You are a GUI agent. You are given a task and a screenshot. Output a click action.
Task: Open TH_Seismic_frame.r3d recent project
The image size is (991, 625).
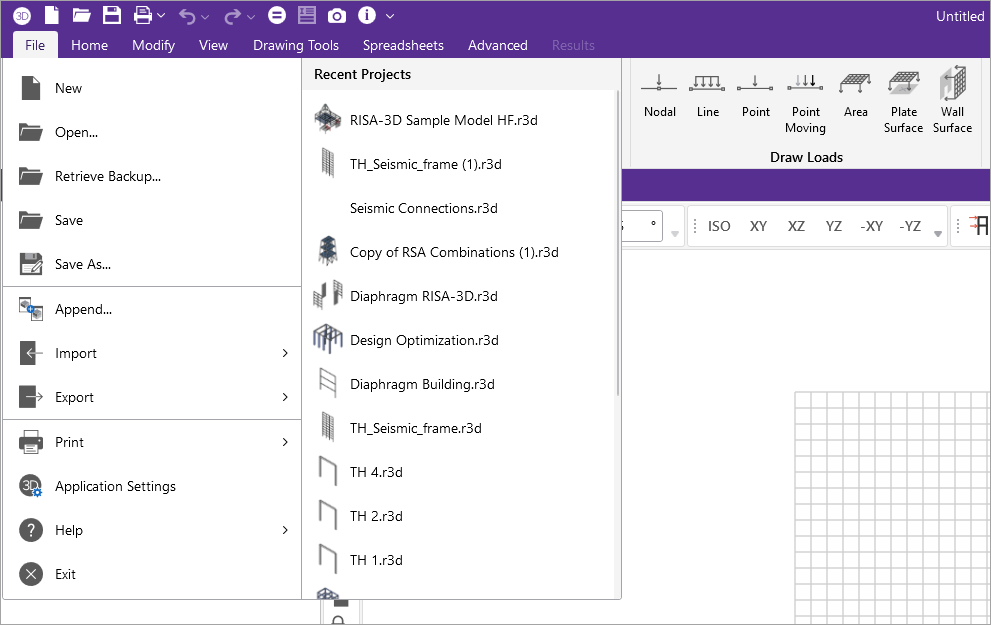point(458,428)
